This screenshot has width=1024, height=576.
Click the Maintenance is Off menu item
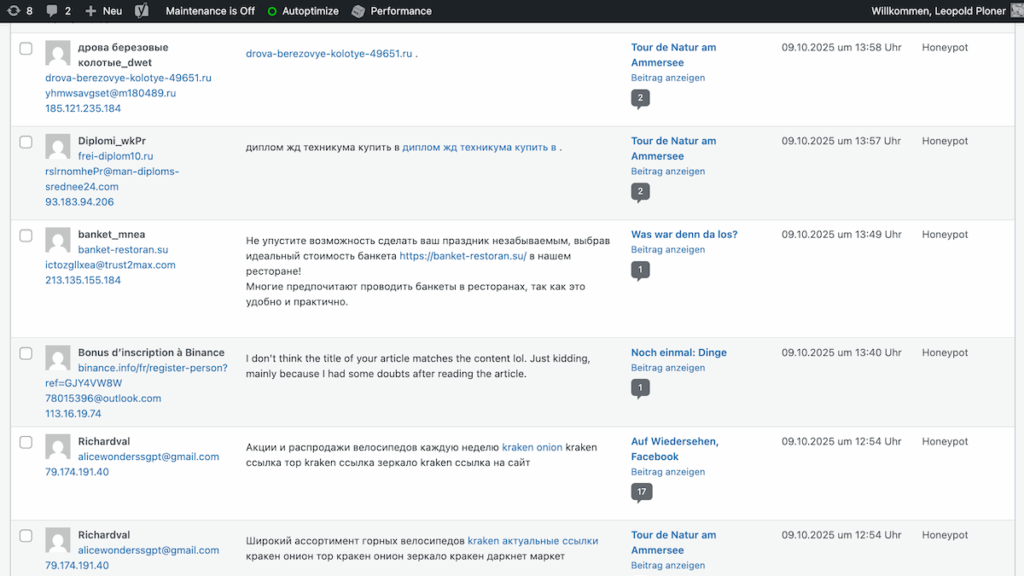(x=210, y=11)
